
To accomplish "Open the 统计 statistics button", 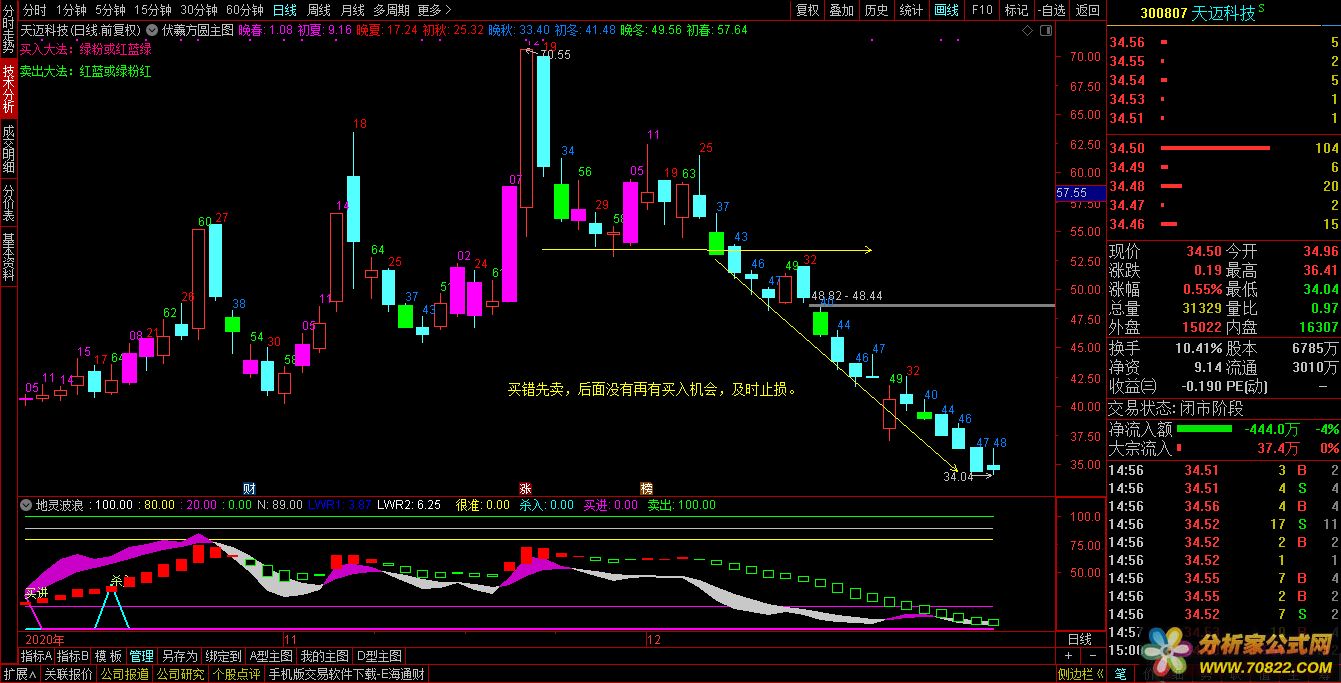I will click(x=911, y=10).
